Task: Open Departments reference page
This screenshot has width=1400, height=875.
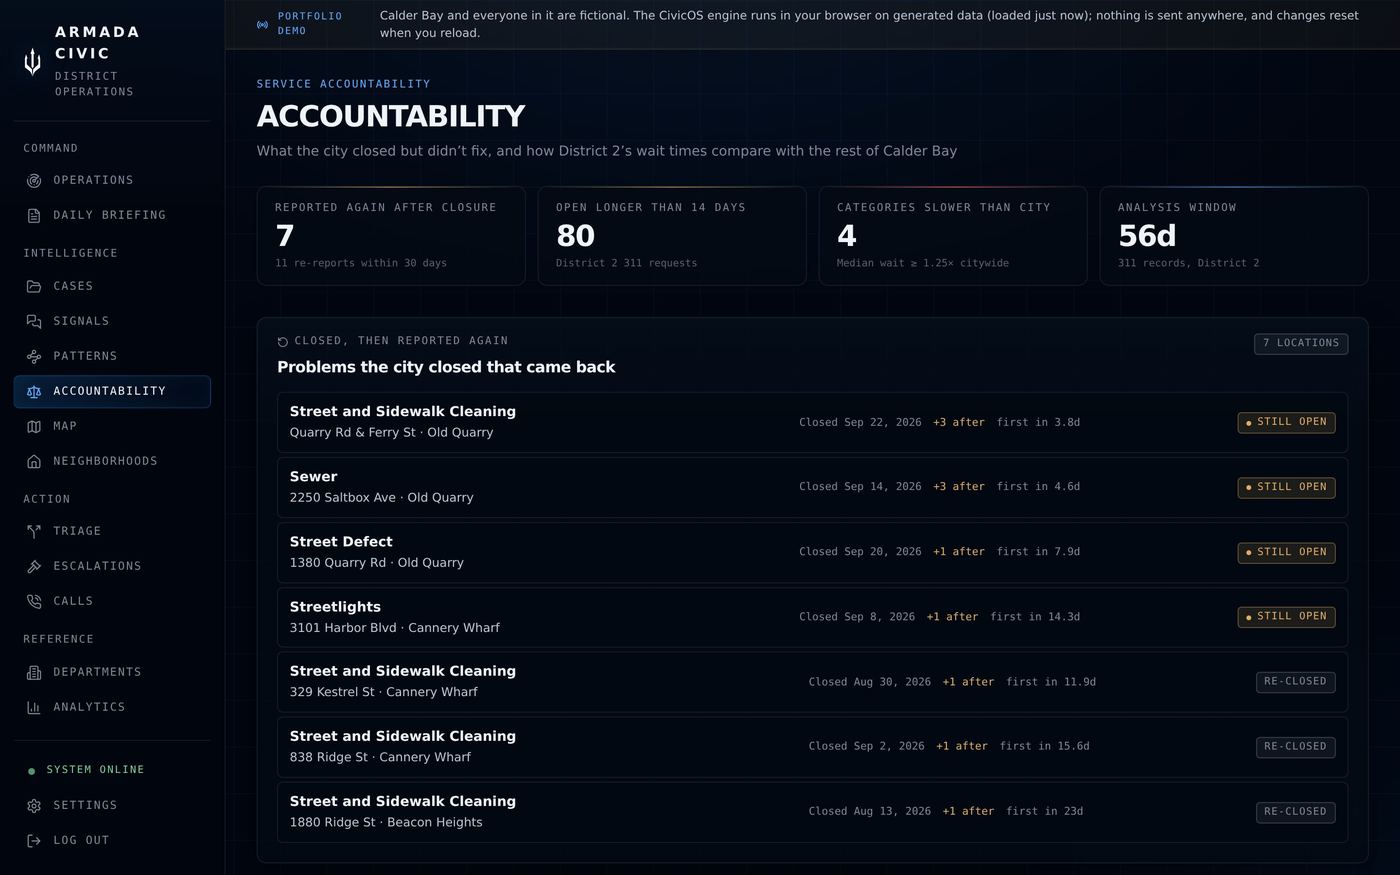Action: point(112,672)
